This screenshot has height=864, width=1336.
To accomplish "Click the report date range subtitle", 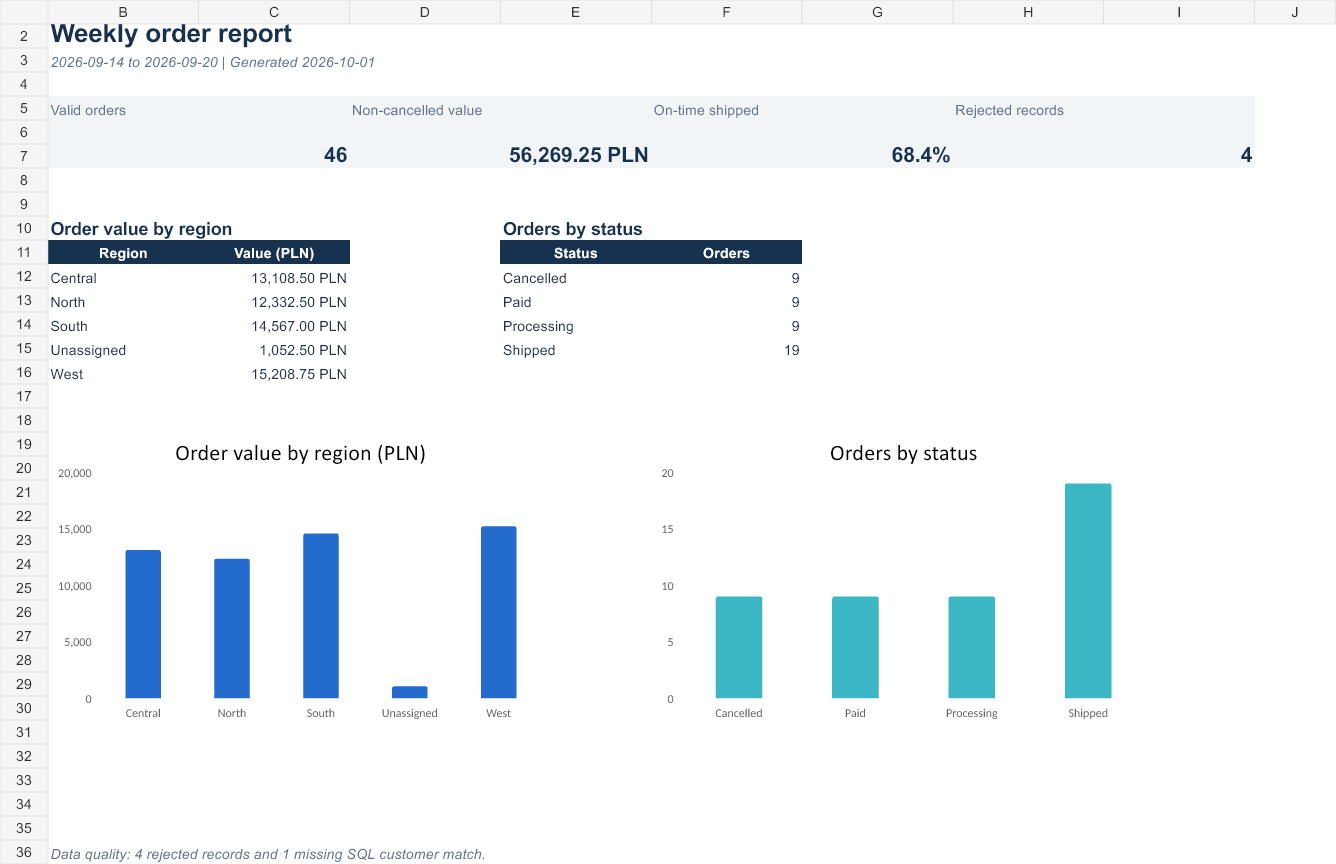I will click(x=212, y=62).
